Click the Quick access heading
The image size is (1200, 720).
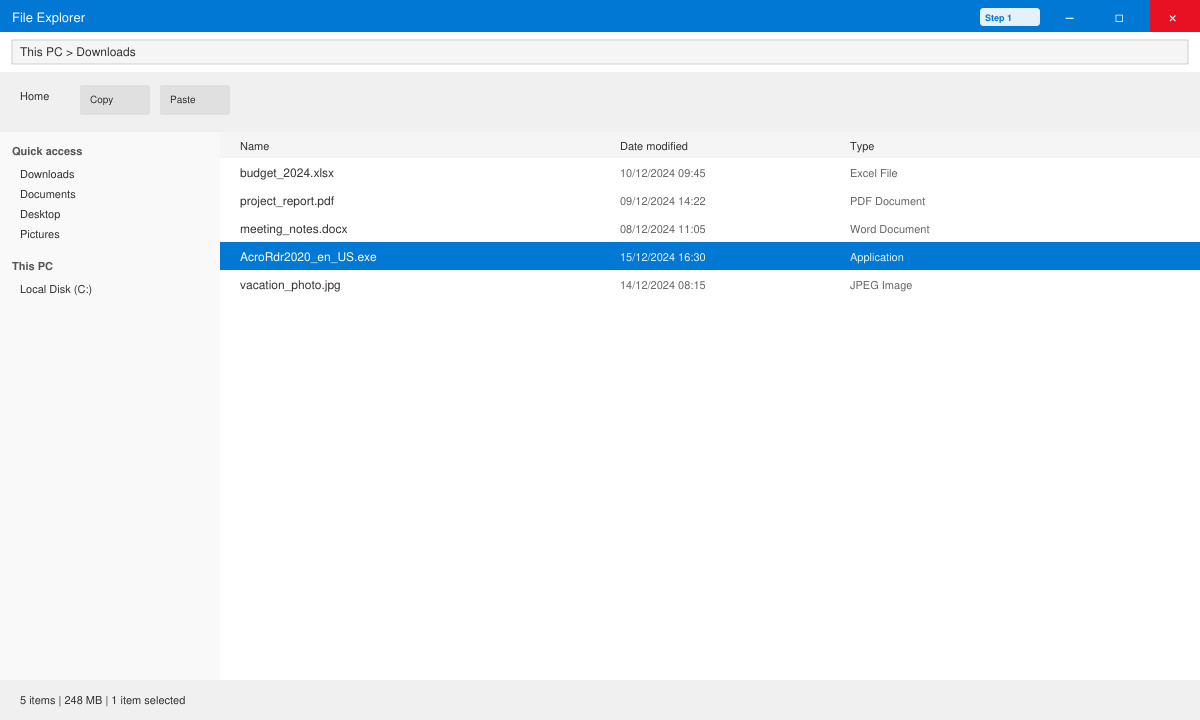pyautogui.click(x=47, y=151)
